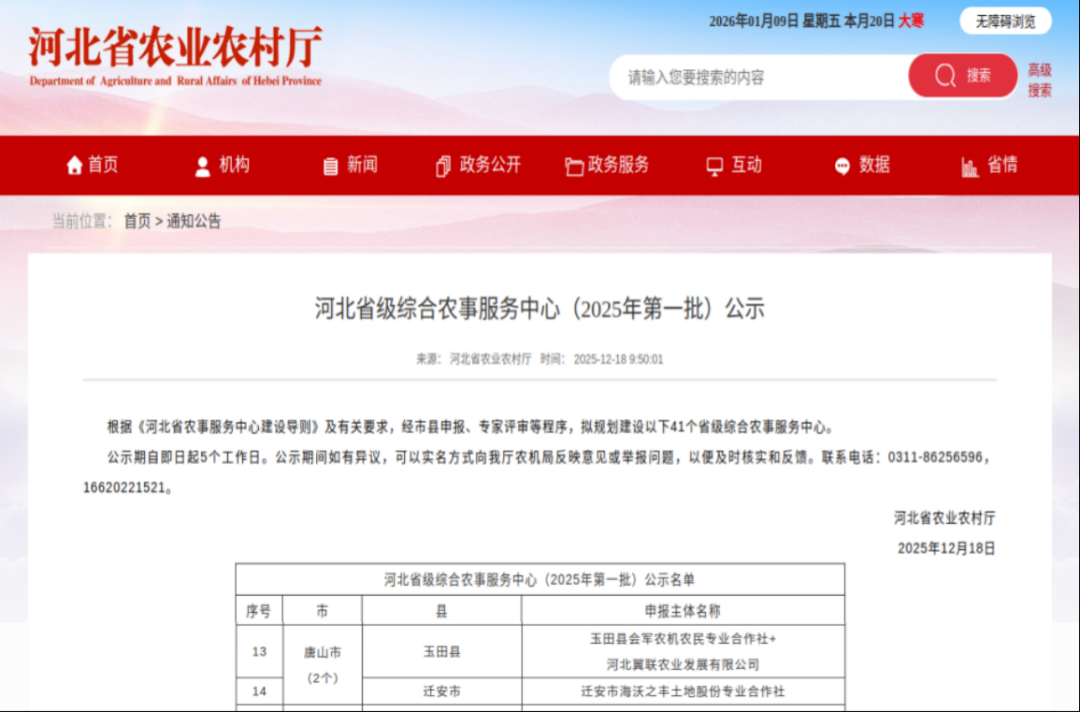1080x712 pixels.
Task: Click the monitor icon beside 互动
Action: [714, 166]
